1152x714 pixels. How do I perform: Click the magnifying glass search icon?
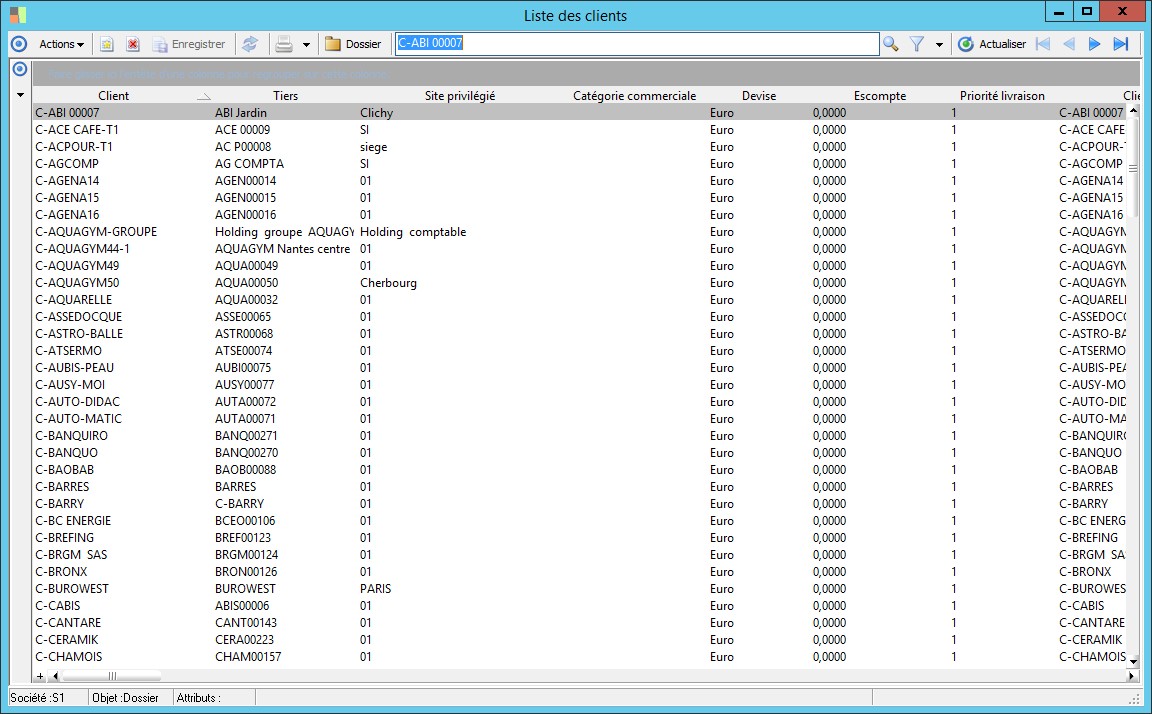890,44
